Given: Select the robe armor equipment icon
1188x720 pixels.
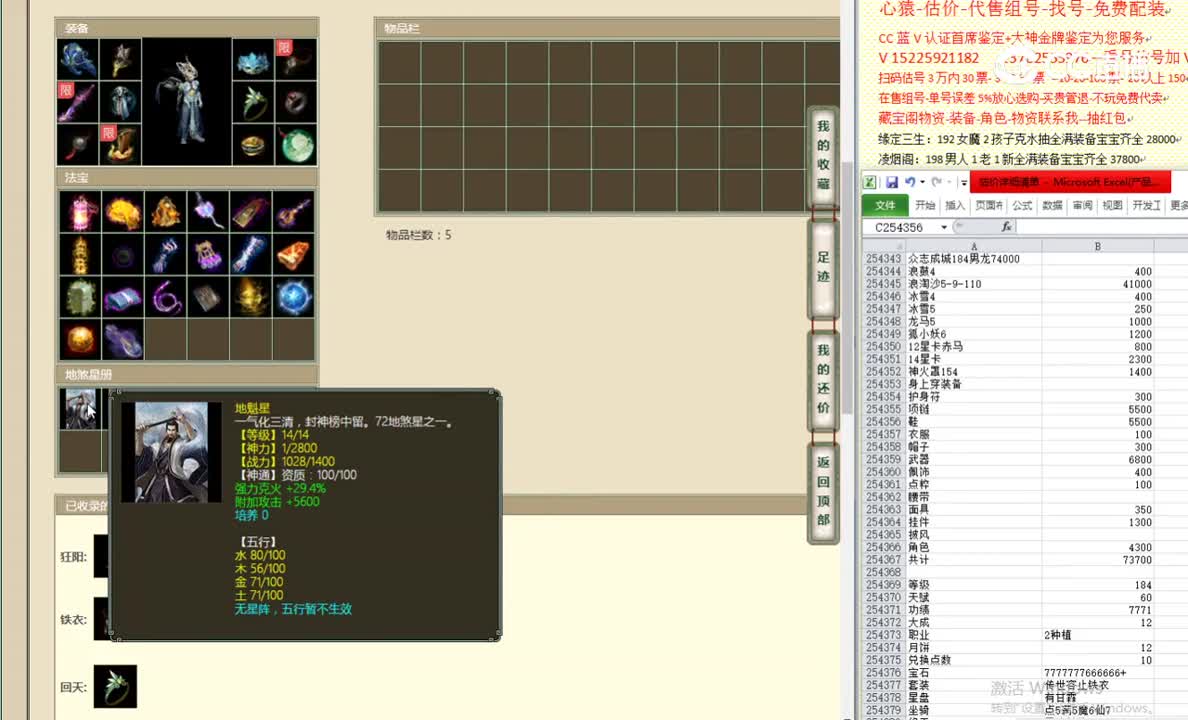Looking at the screenshot, I should pos(120,102).
